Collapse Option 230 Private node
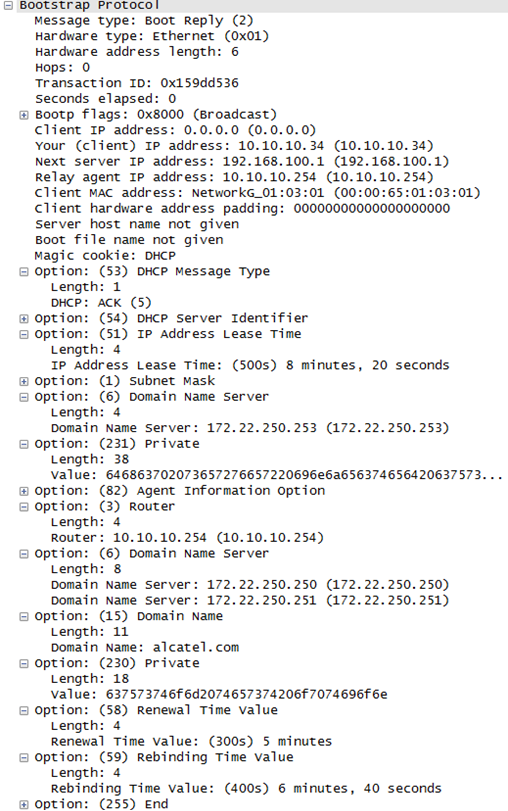Screen dimensions: 508x811 (x=24, y=664)
